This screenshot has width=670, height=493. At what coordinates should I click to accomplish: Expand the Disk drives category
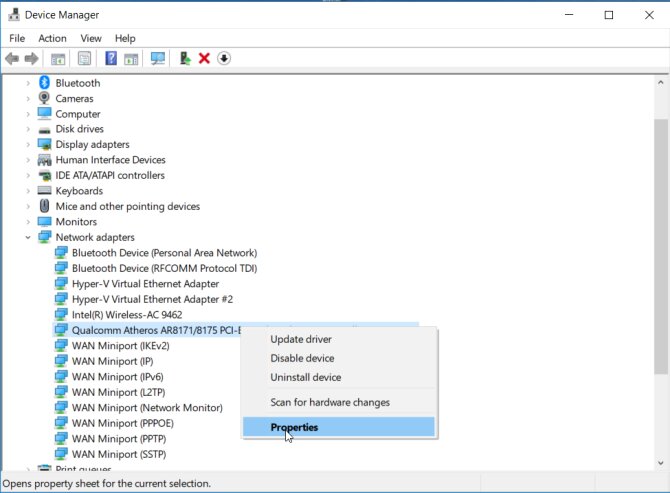28,129
